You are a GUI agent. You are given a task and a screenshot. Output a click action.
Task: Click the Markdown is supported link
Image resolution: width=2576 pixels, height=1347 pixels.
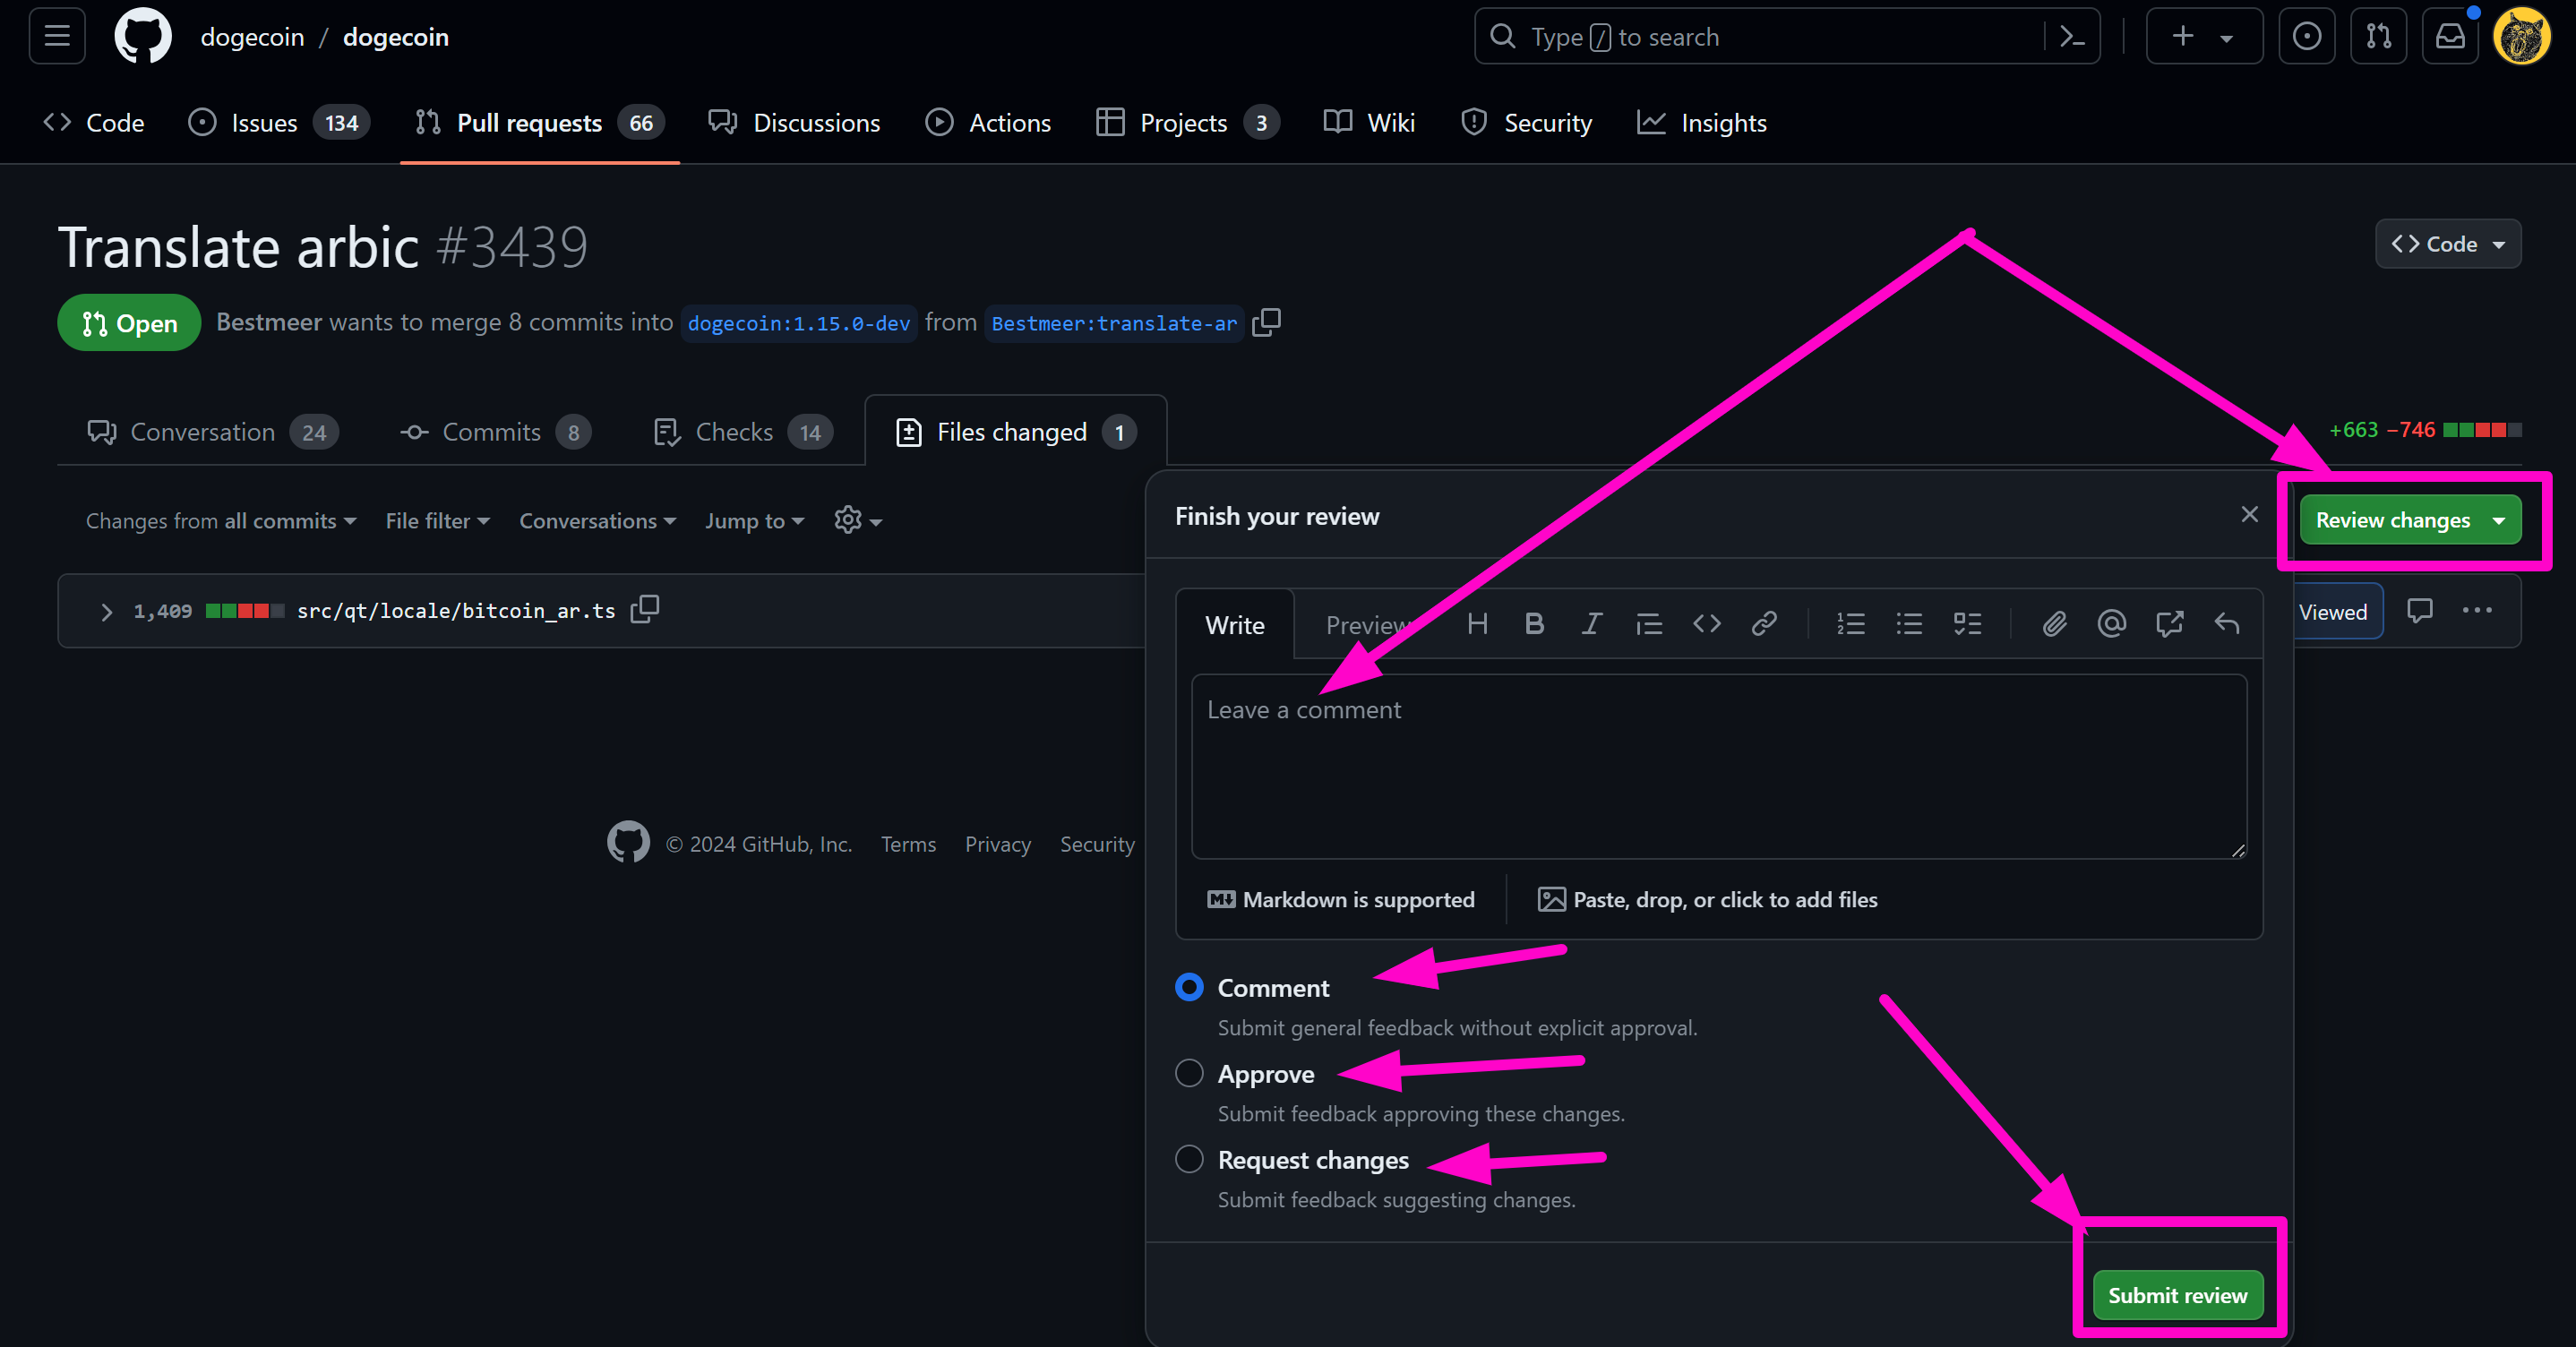click(1341, 899)
